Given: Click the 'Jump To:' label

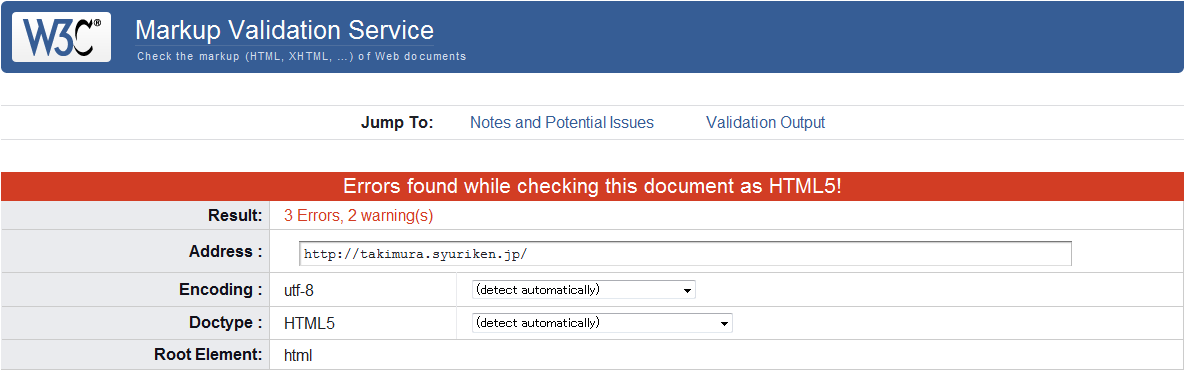Looking at the screenshot, I should pos(398,122).
